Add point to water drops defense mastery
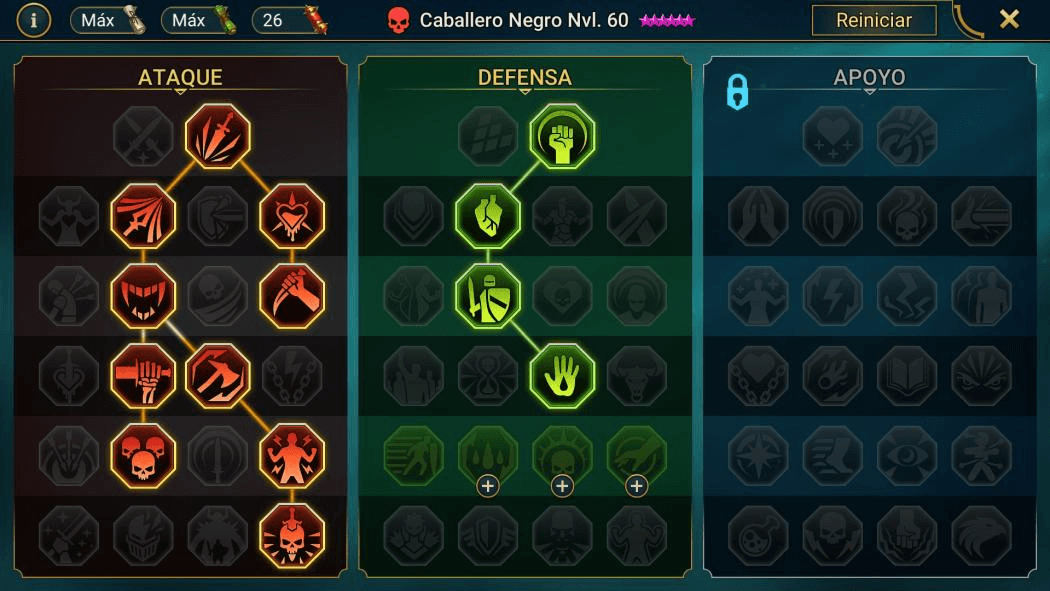Screen dimensions: 1050x591 pyautogui.click(x=488, y=486)
